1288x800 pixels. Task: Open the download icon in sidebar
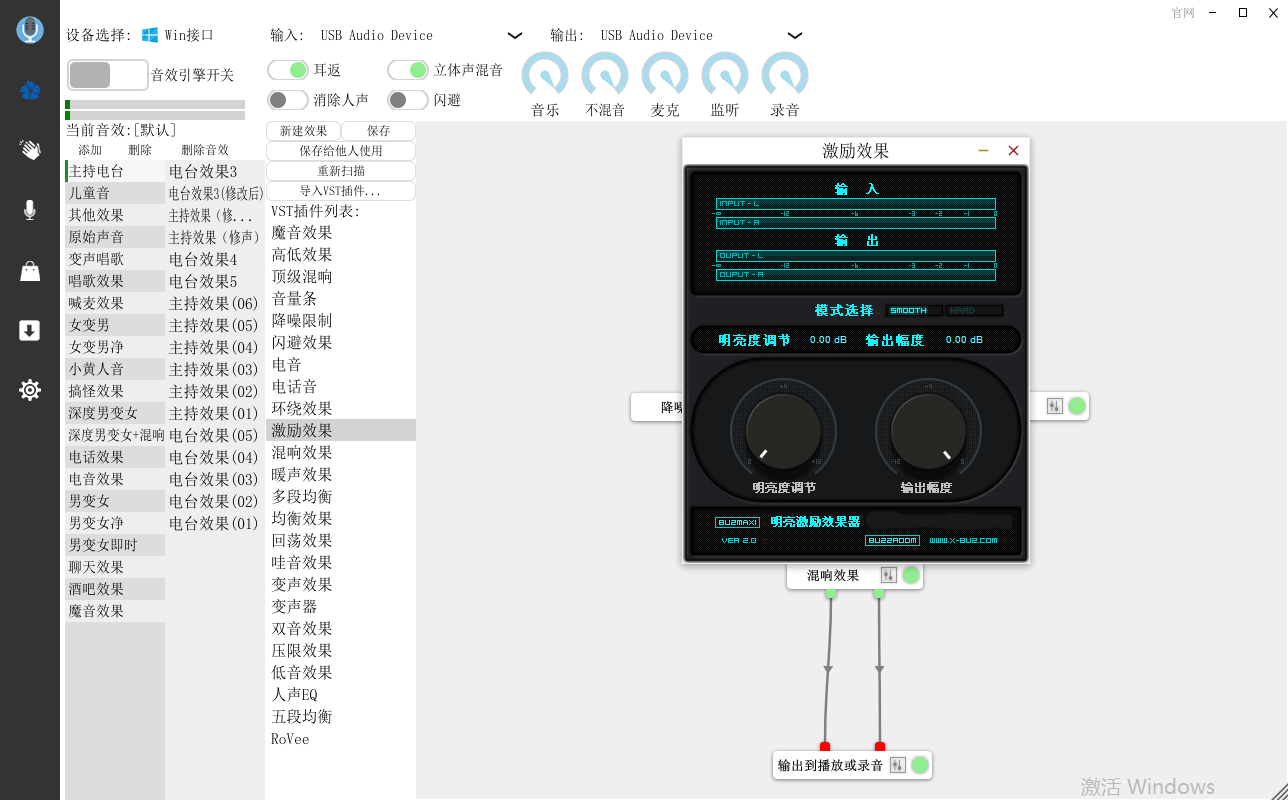point(30,331)
